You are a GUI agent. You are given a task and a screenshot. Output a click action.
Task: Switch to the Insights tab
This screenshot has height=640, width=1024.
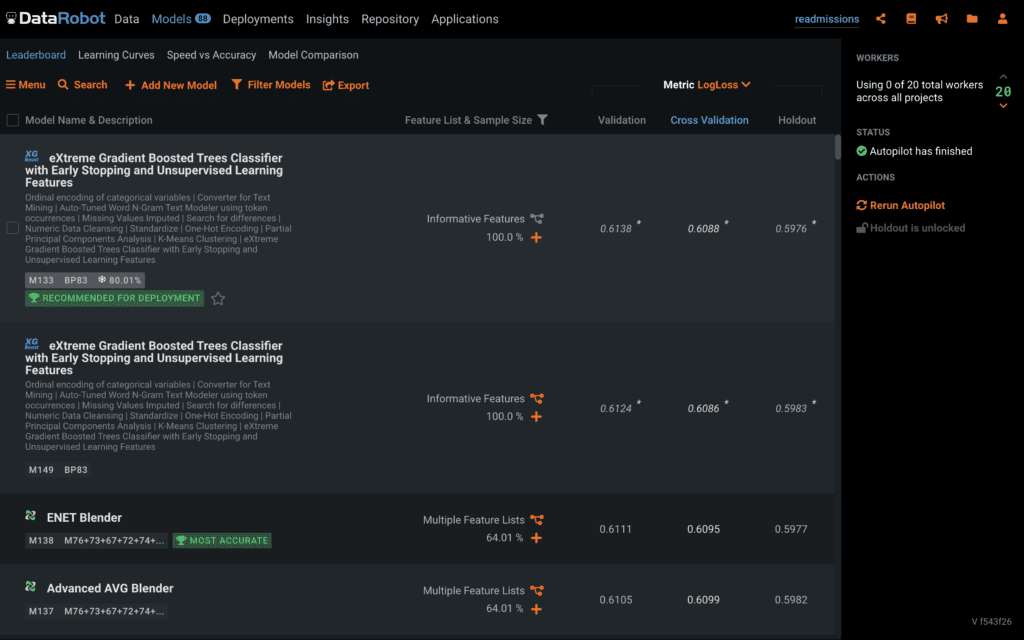(327, 19)
